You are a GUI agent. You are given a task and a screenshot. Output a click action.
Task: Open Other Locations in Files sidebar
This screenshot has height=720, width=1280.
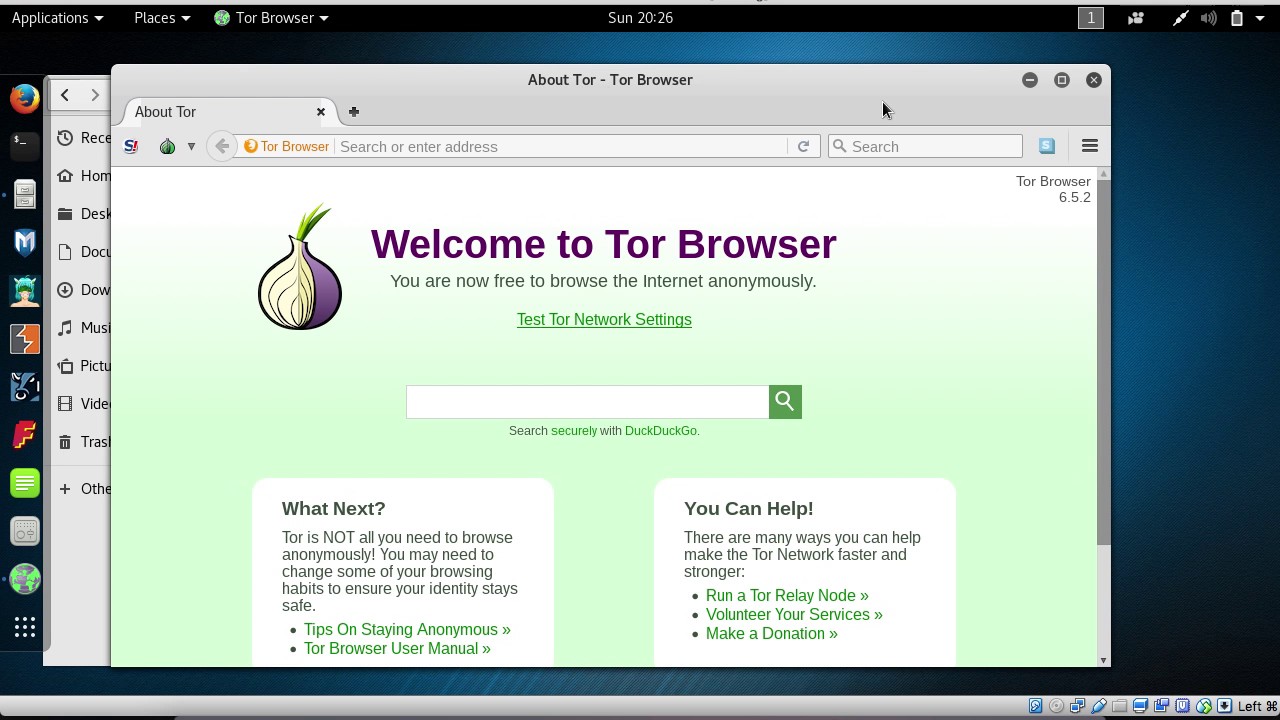point(84,488)
